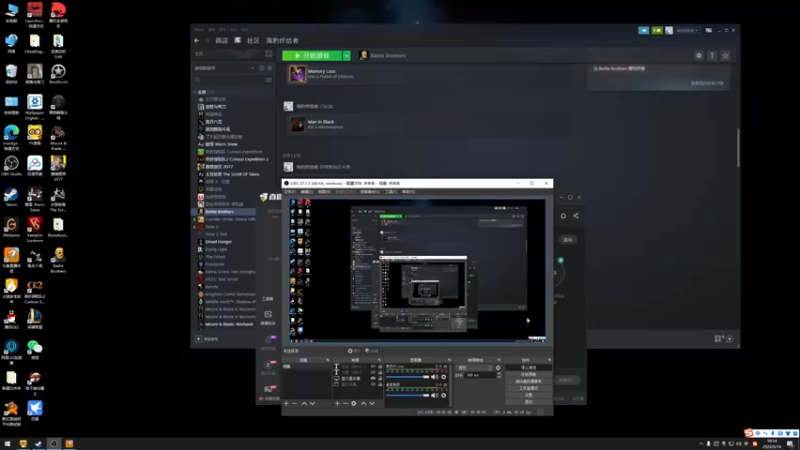
Task: Collapse the 全部 category in Steam library
Action: 195,92
